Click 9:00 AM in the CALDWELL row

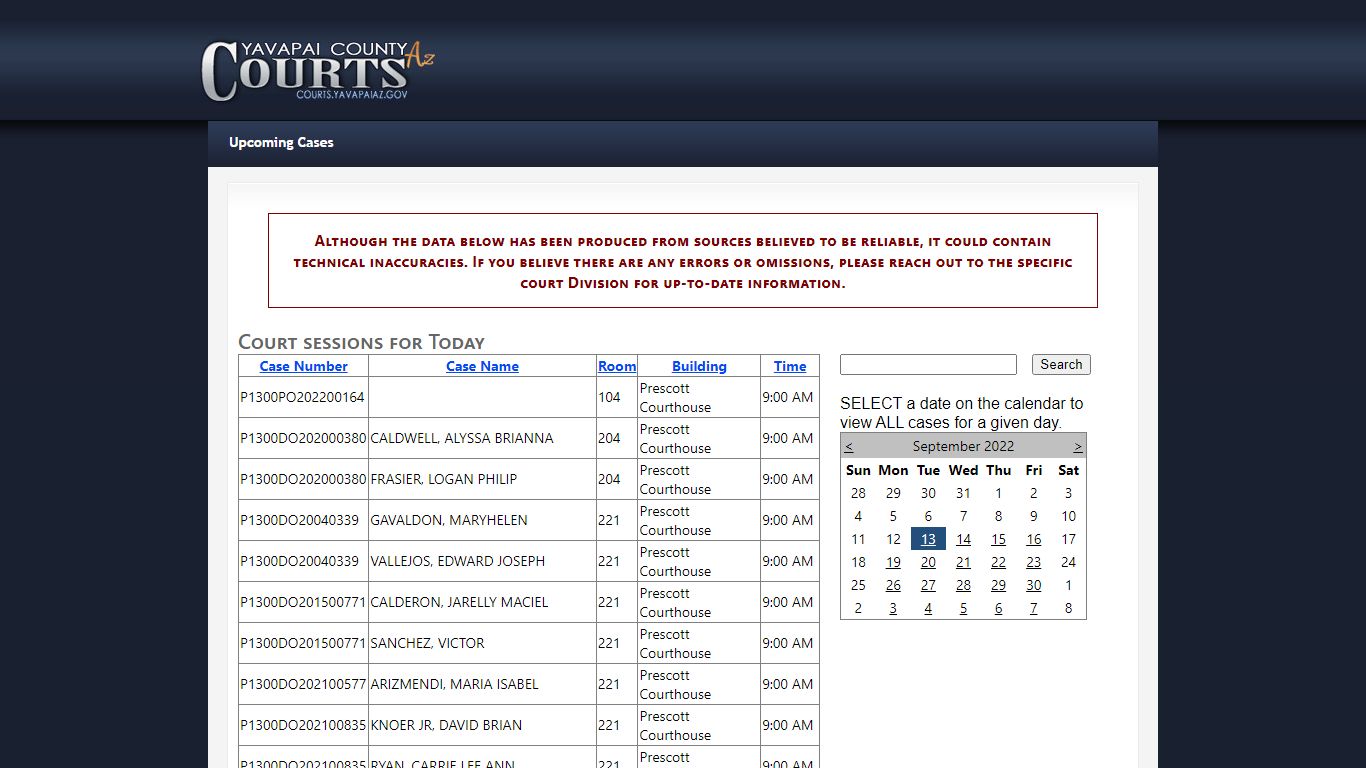tap(788, 438)
